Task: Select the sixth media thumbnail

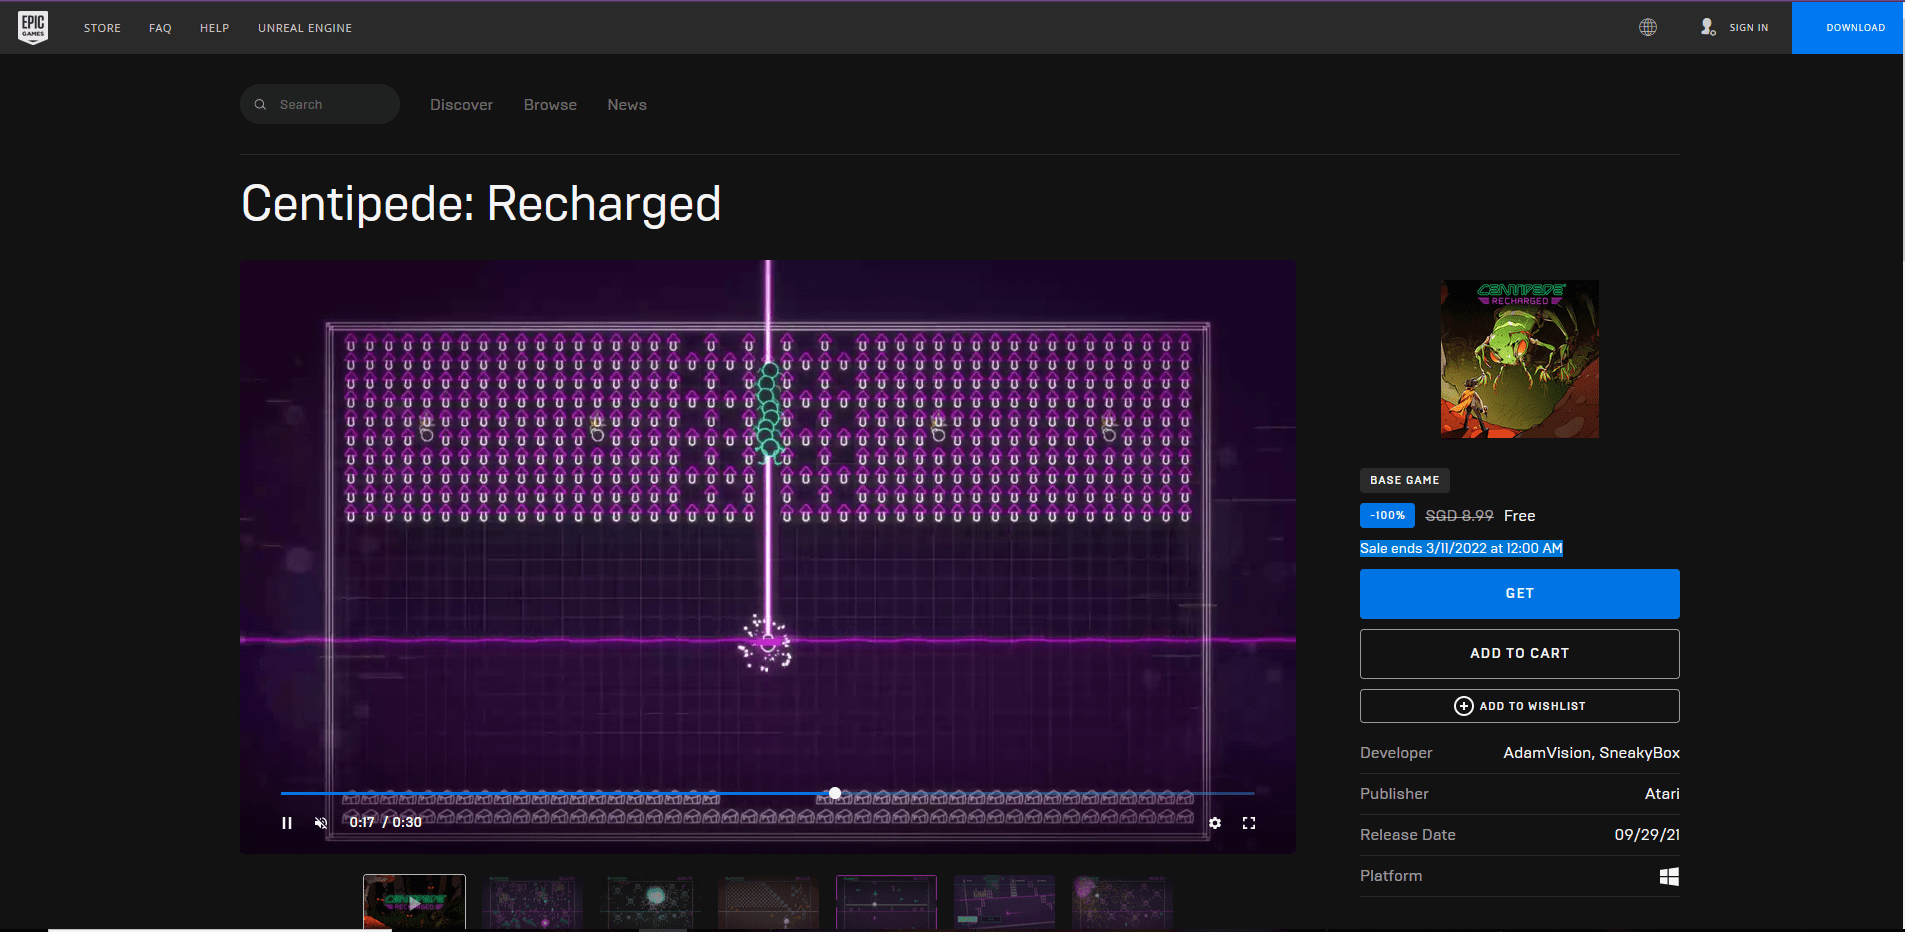Action: click(x=1004, y=902)
